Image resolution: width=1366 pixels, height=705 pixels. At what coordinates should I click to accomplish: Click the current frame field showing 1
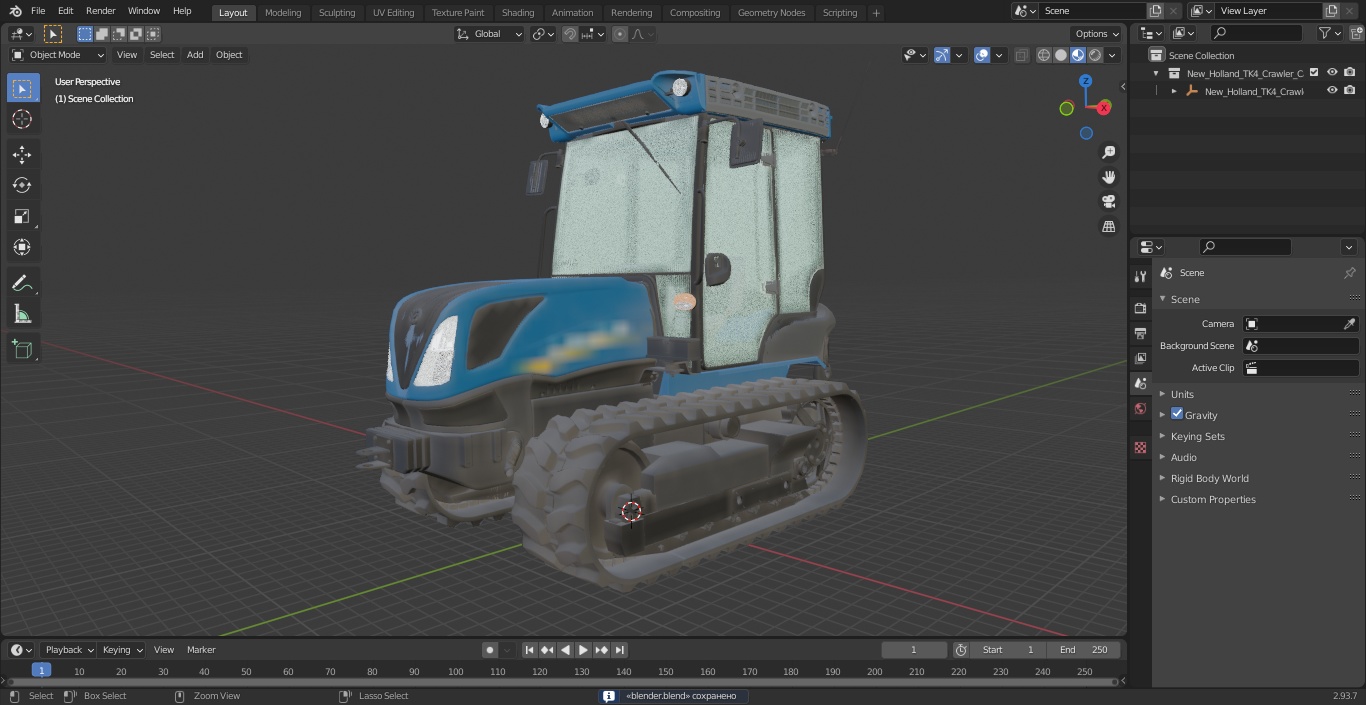click(914, 650)
